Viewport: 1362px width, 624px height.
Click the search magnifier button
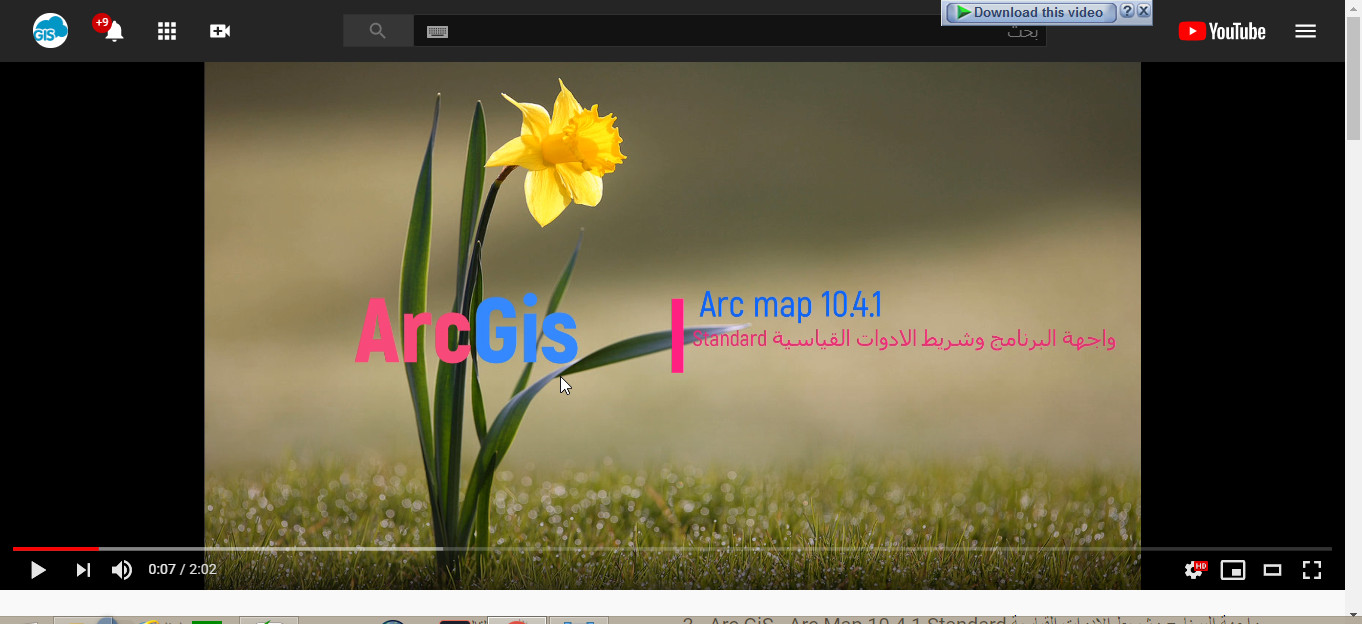378,31
